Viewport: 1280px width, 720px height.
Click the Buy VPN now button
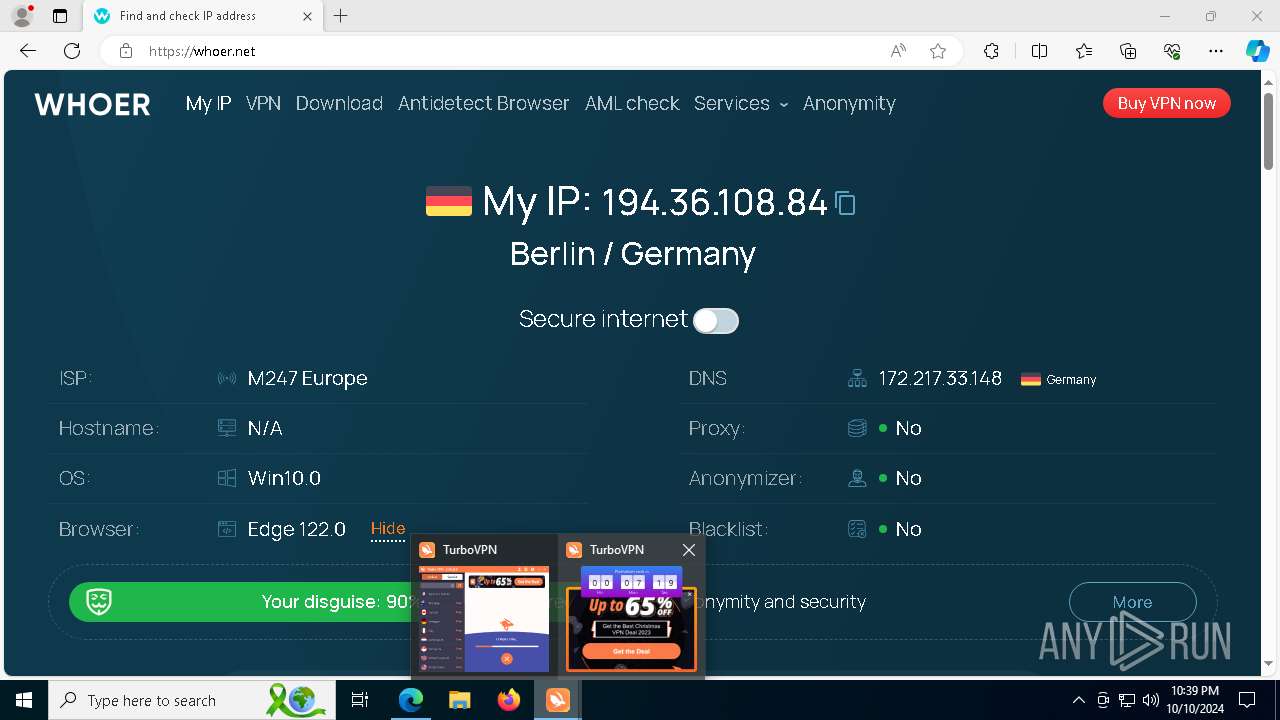click(1166, 103)
